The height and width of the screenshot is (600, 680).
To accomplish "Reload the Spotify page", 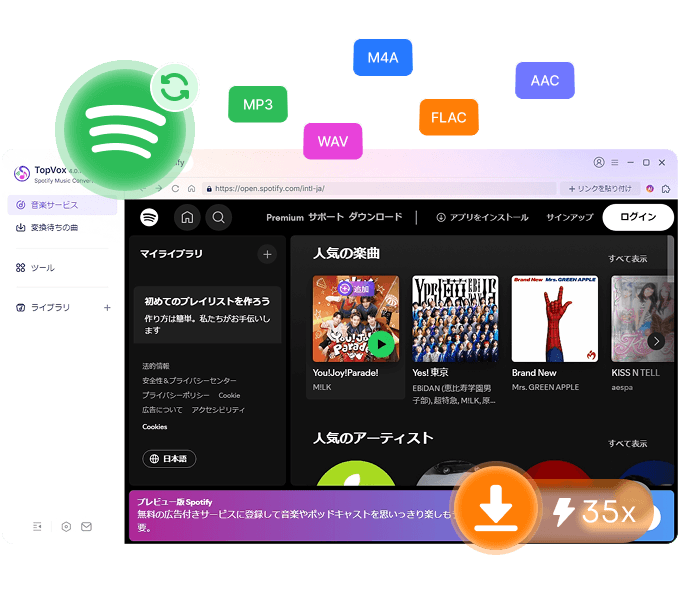I will point(175,188).
